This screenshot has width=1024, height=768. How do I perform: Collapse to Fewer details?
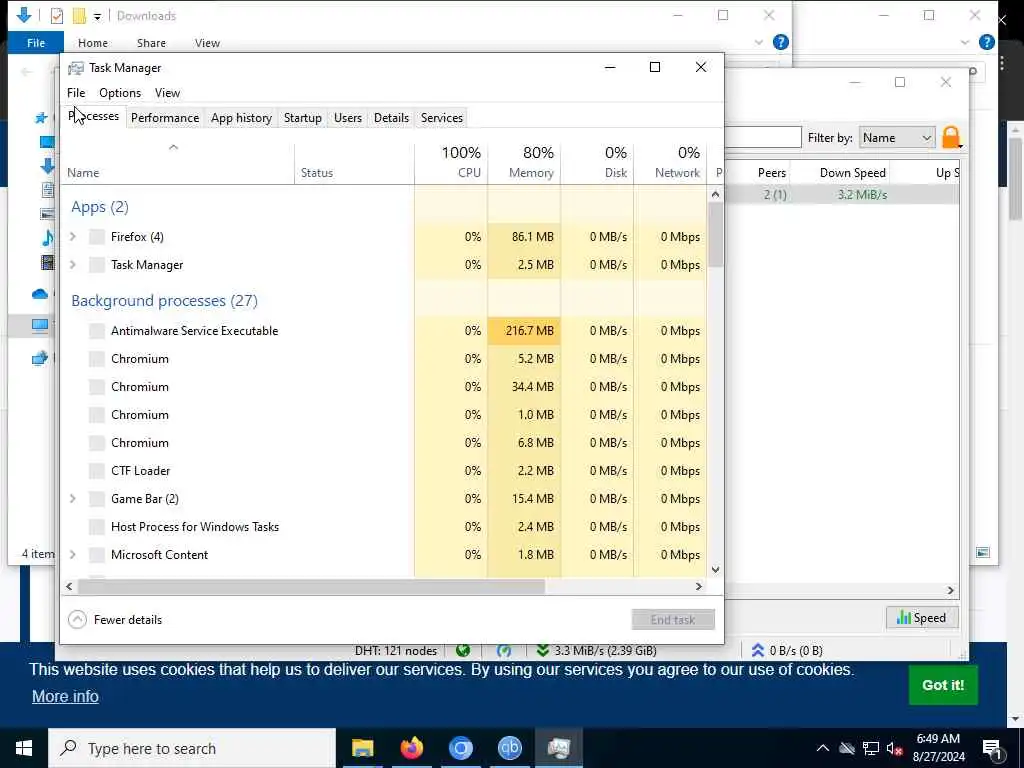[115, 620]
